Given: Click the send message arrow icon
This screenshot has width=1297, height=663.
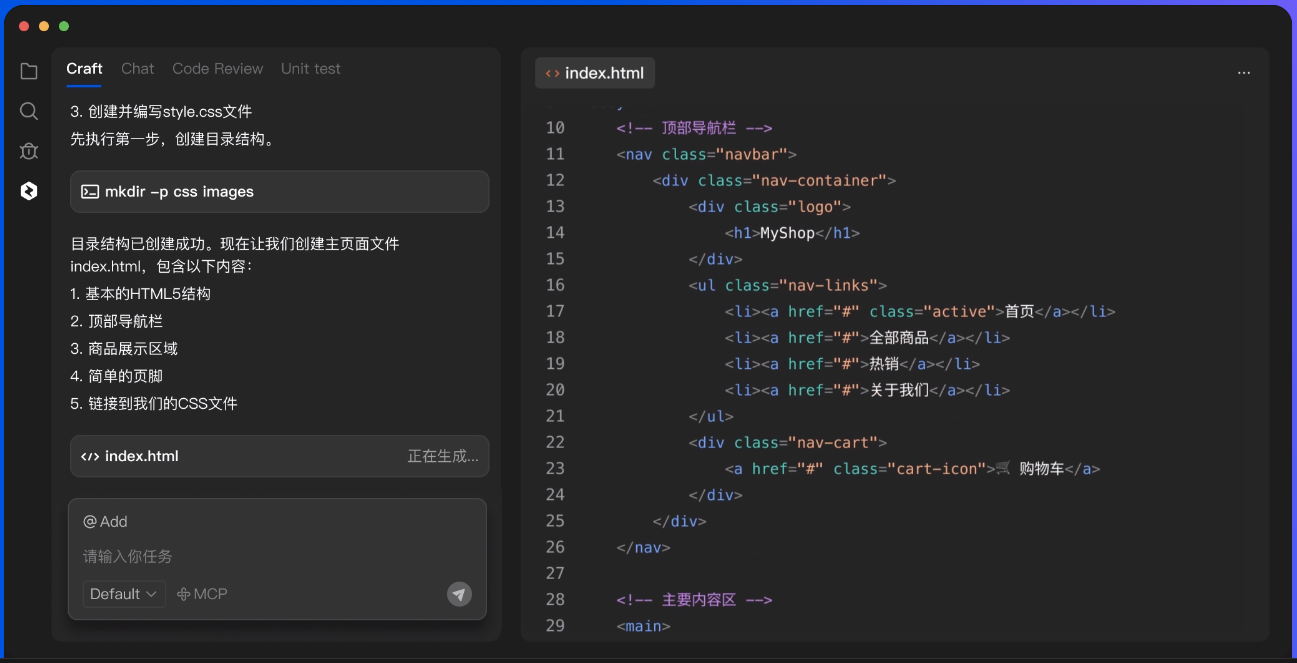Looking at the screenshot, I should coord(459,594).
